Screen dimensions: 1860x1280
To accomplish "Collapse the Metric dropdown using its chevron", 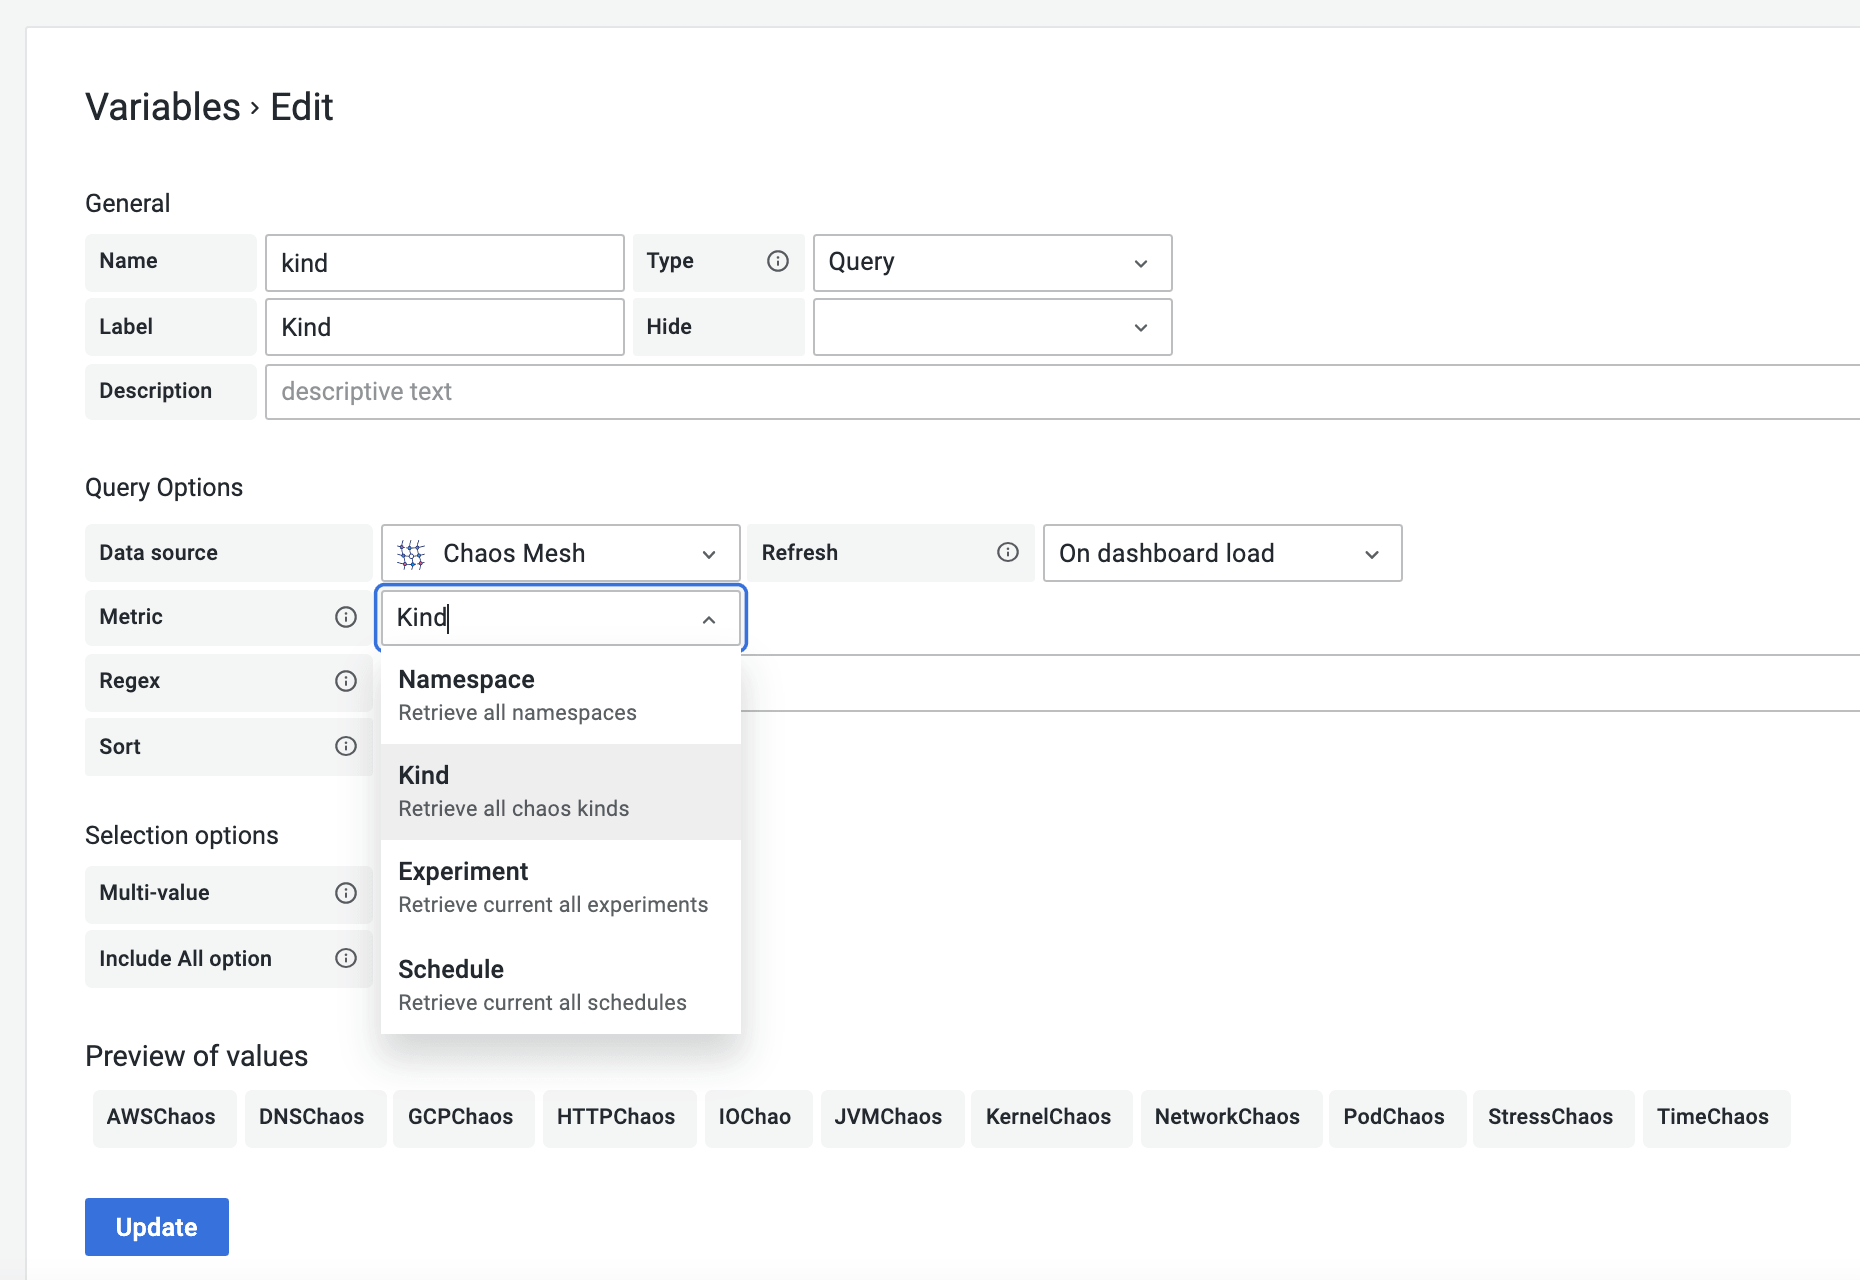I will tap(709, 619).
